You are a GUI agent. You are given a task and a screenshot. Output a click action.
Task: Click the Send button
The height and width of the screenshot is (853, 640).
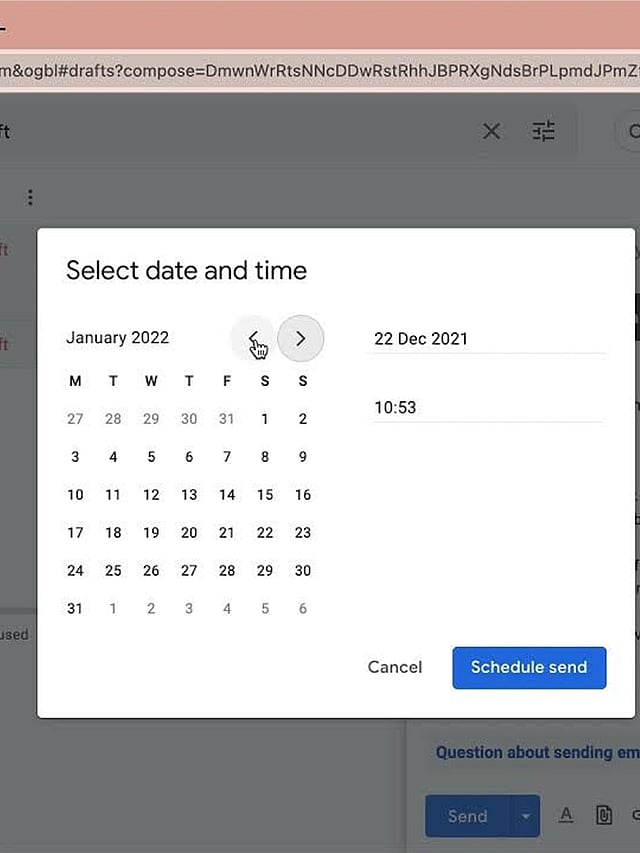467,816
